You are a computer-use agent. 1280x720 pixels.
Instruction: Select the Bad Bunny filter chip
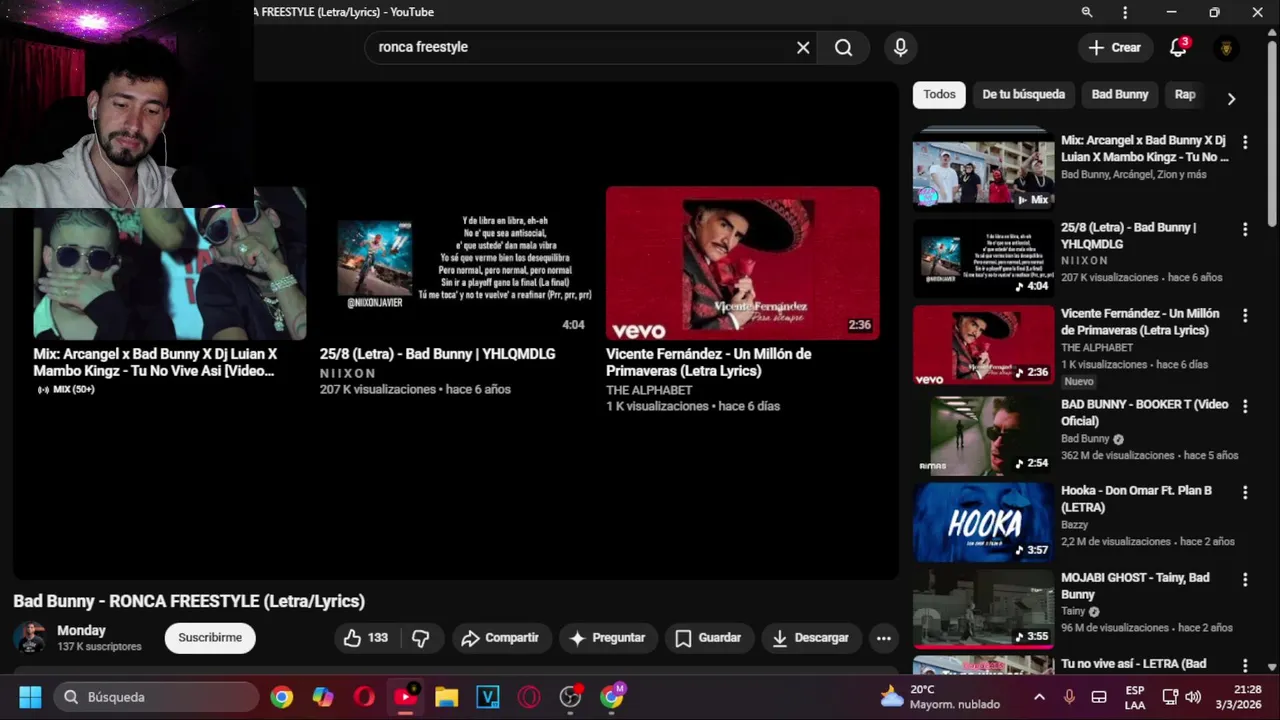coord(1120,94)
